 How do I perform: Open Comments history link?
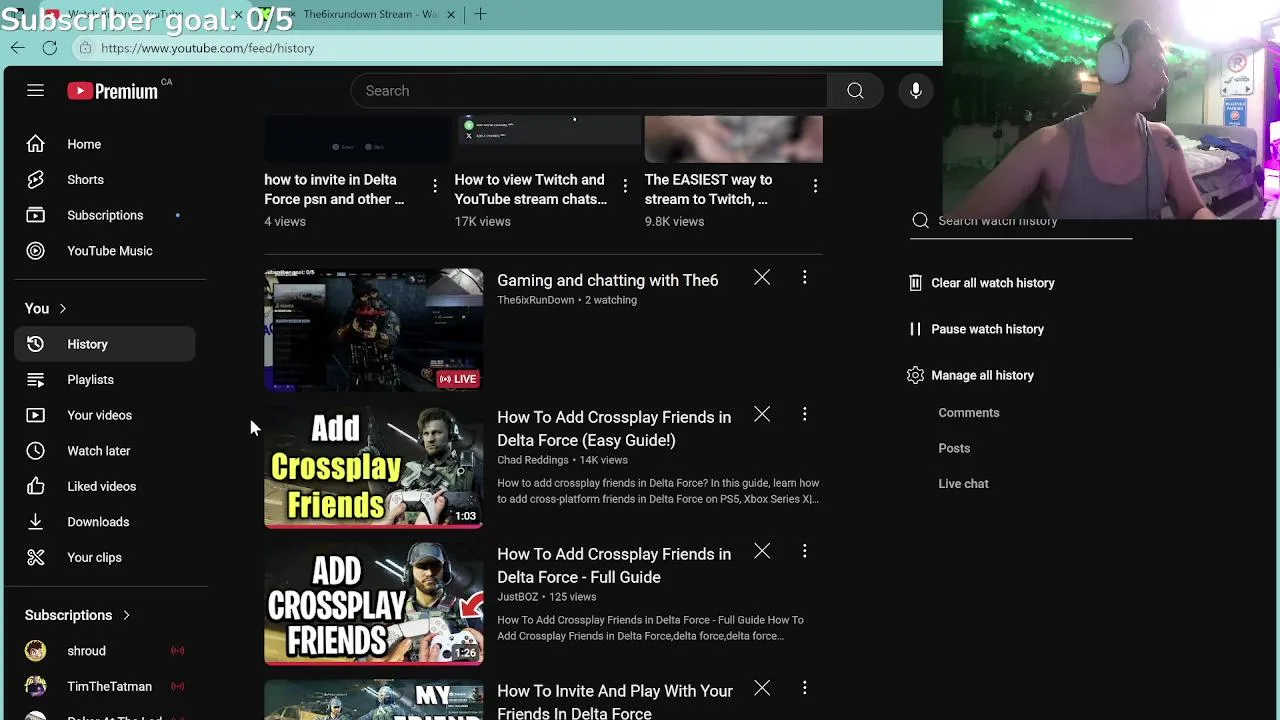pyautogui.click(x=969, y=413)
